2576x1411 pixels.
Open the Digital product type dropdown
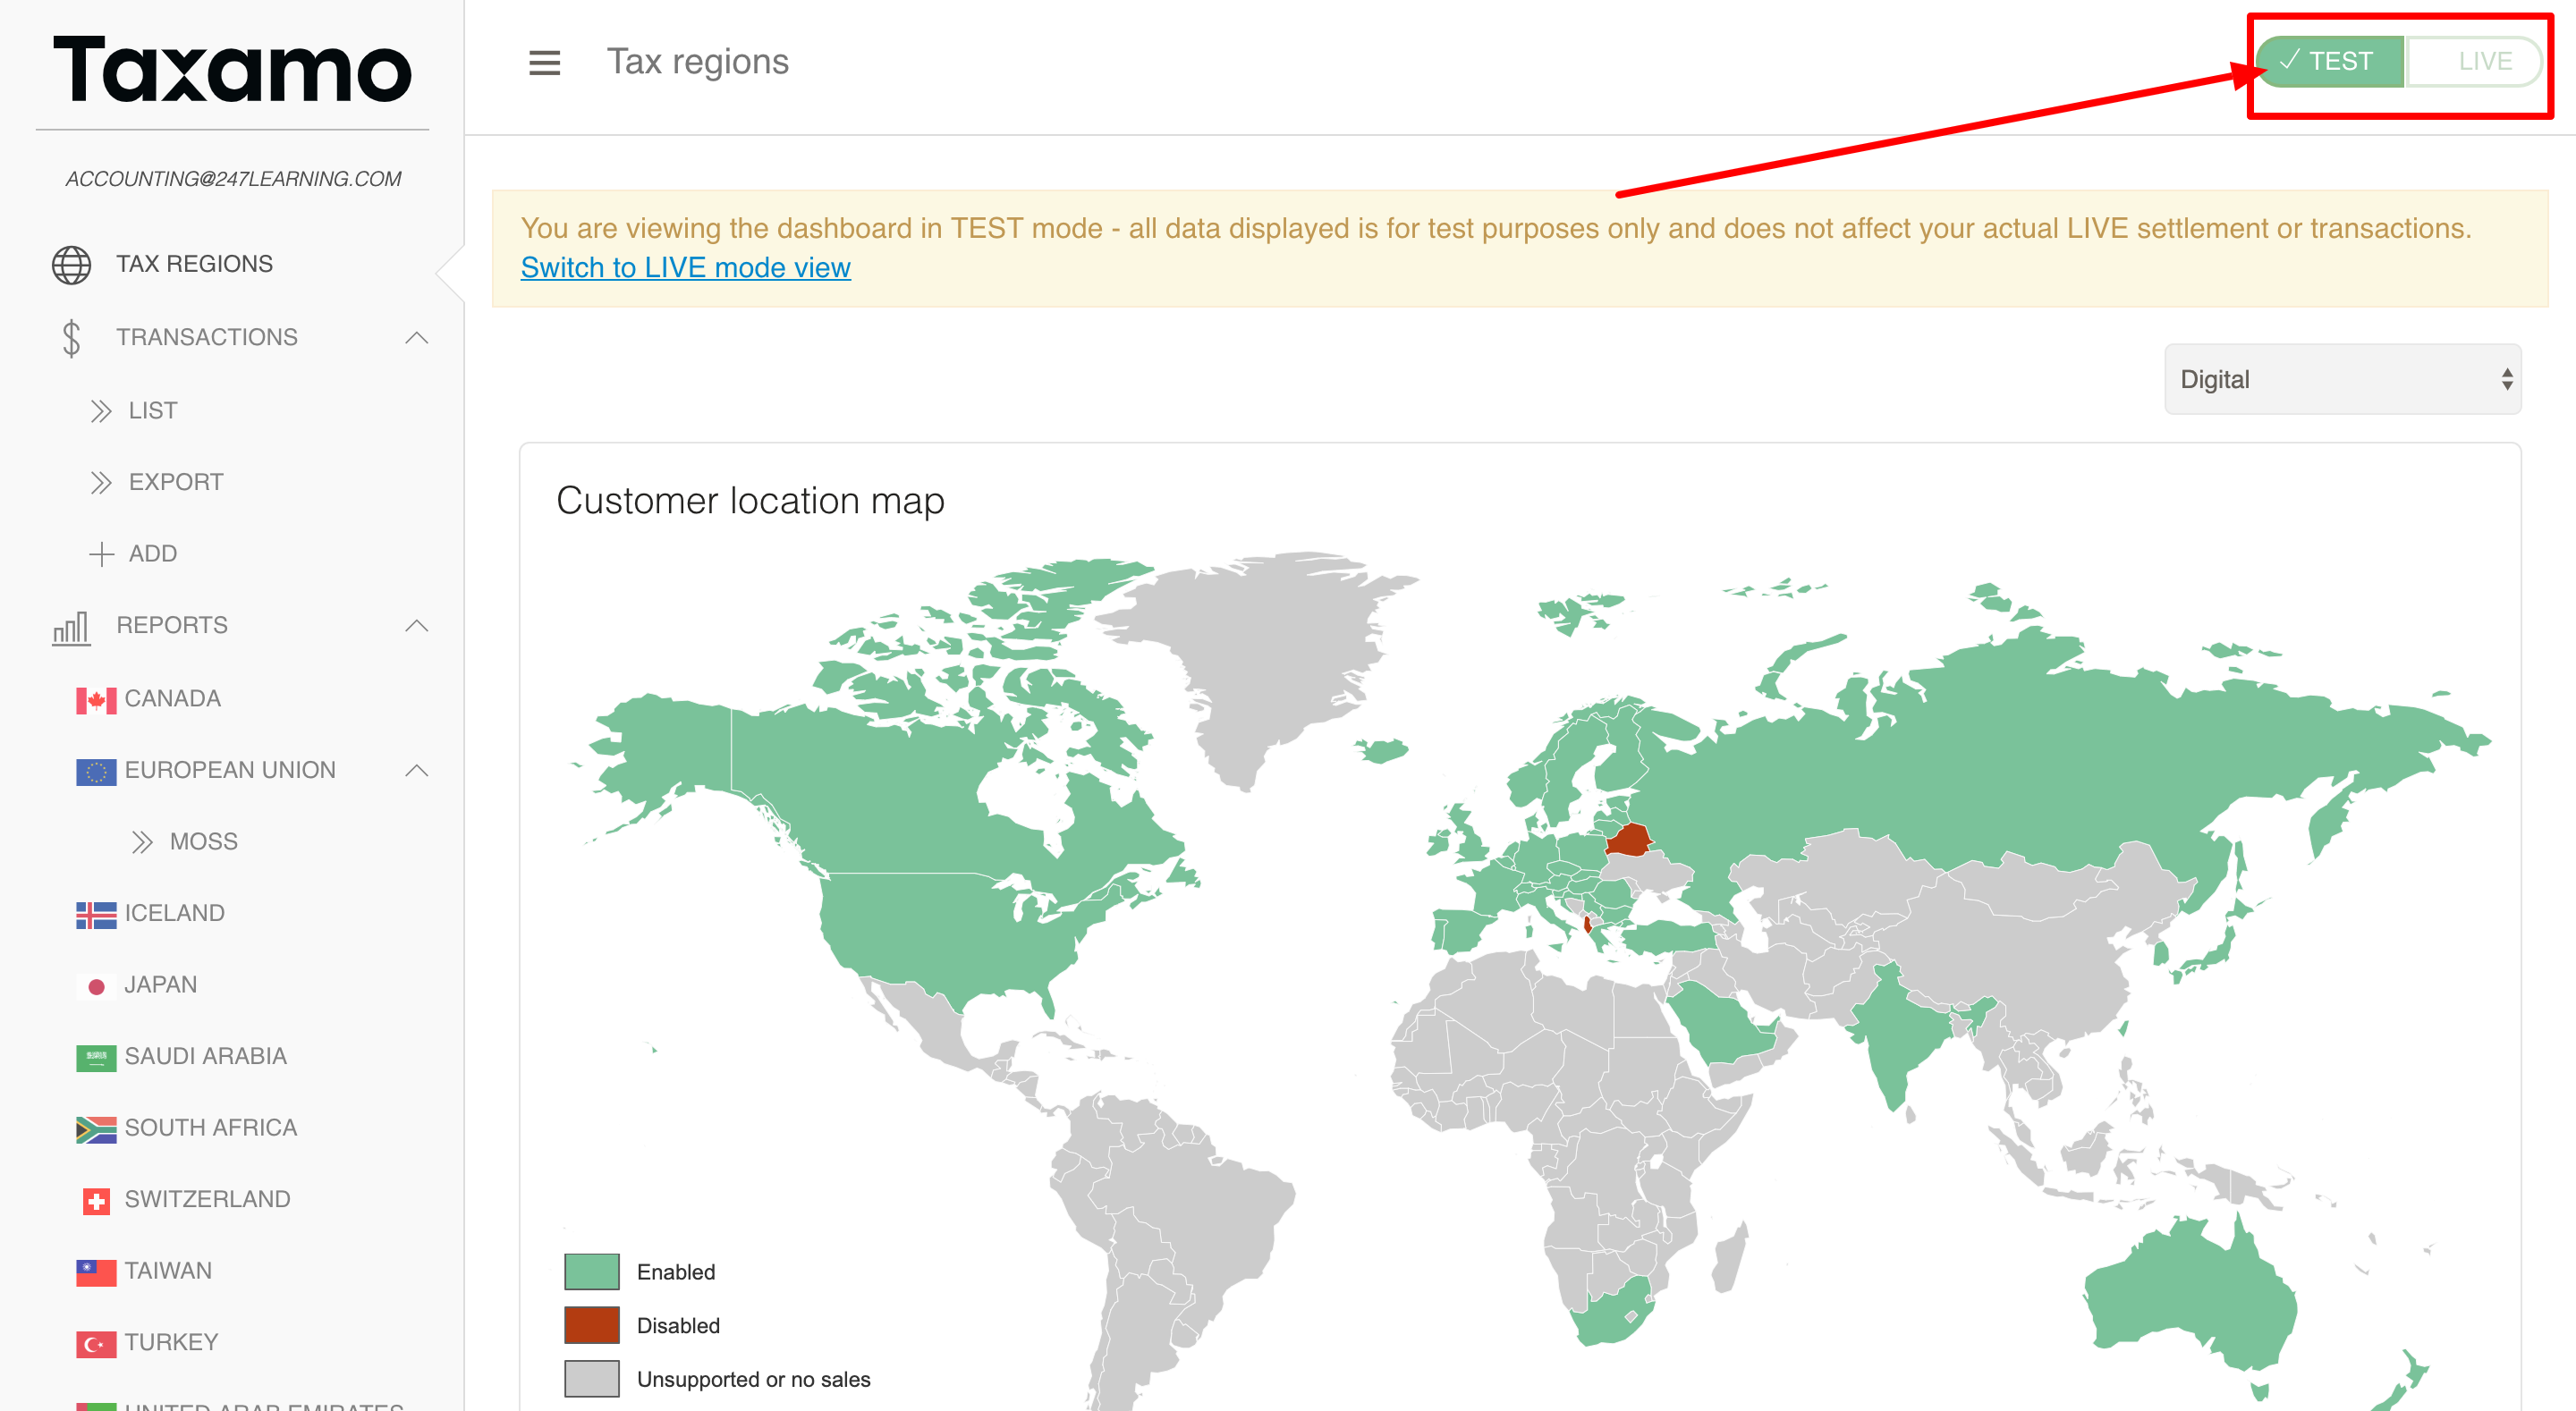[x=2342, y=380]
